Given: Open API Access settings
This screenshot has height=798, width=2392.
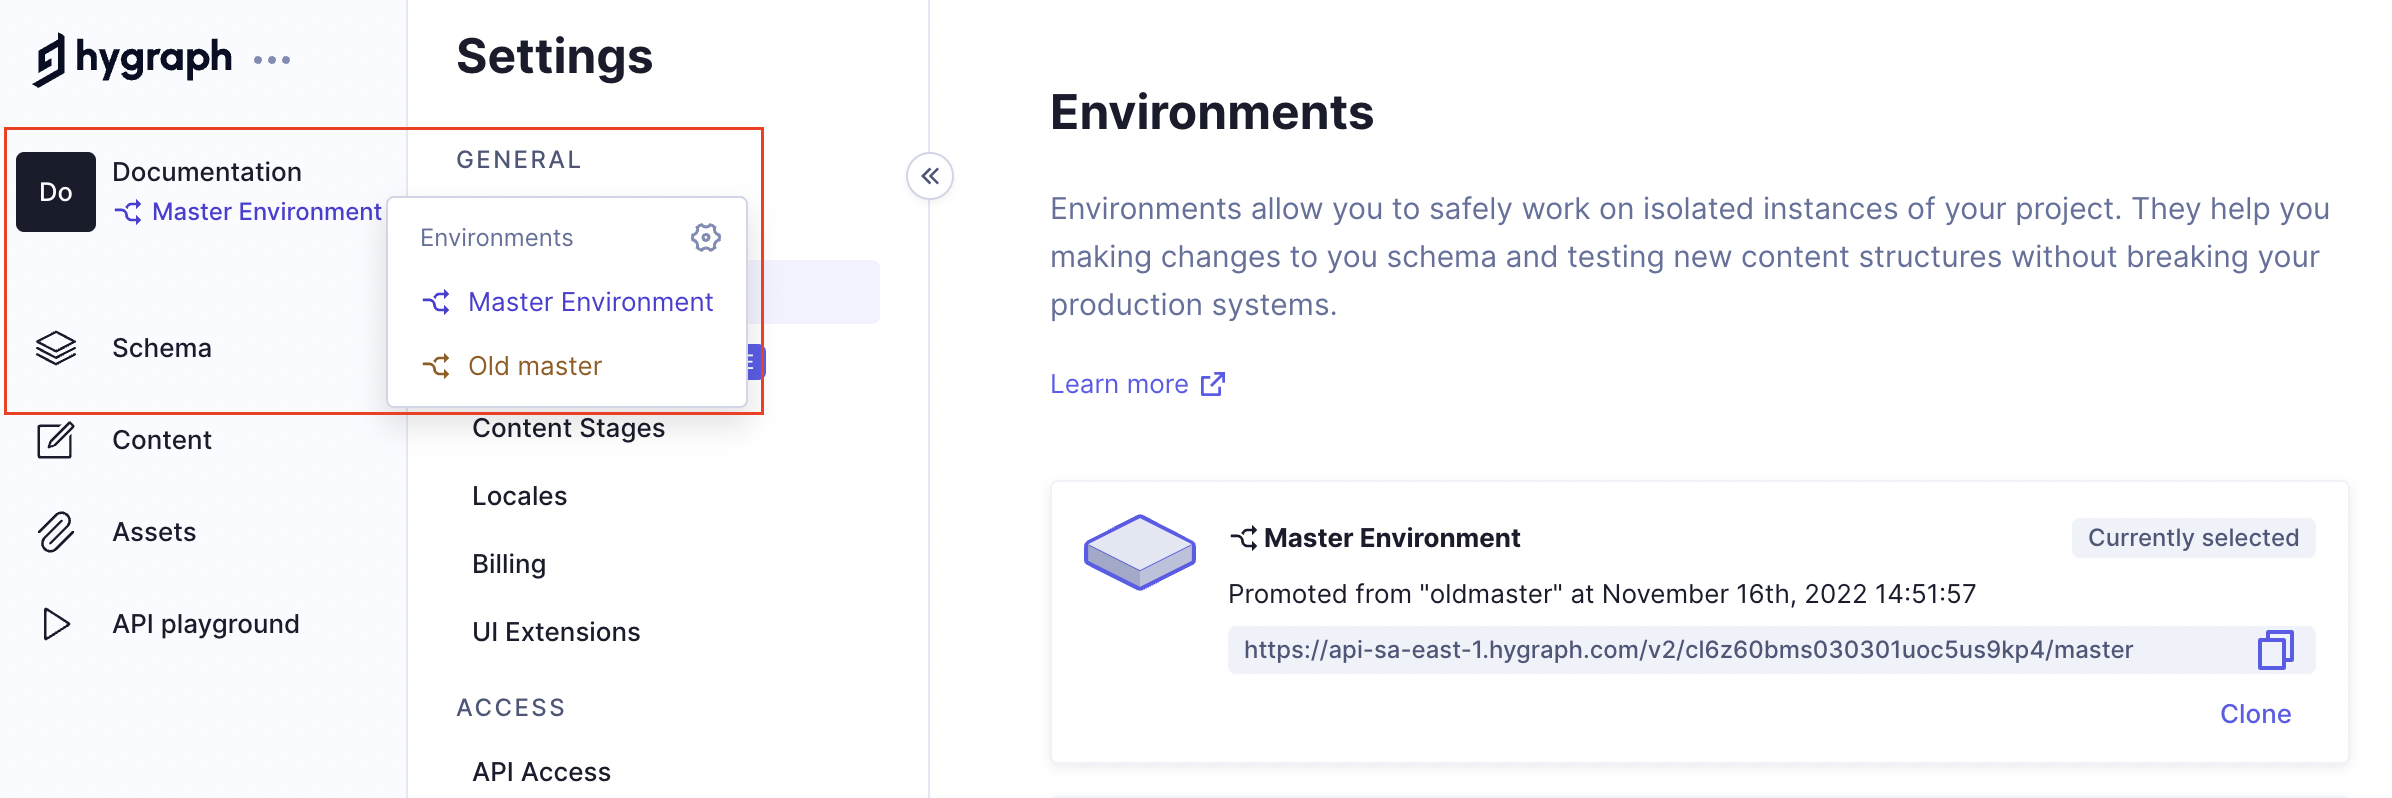Looking at the screenshot, I should coord(541,772).
